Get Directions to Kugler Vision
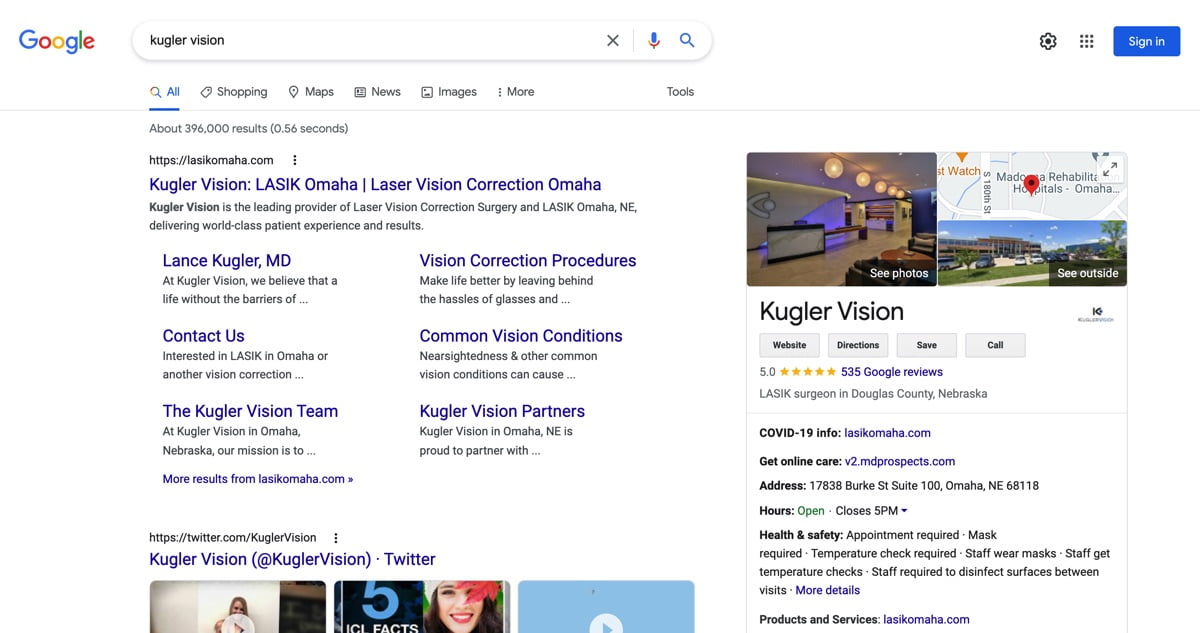The width and height of the screenshot is (1200, 633). tap(858, 345)
